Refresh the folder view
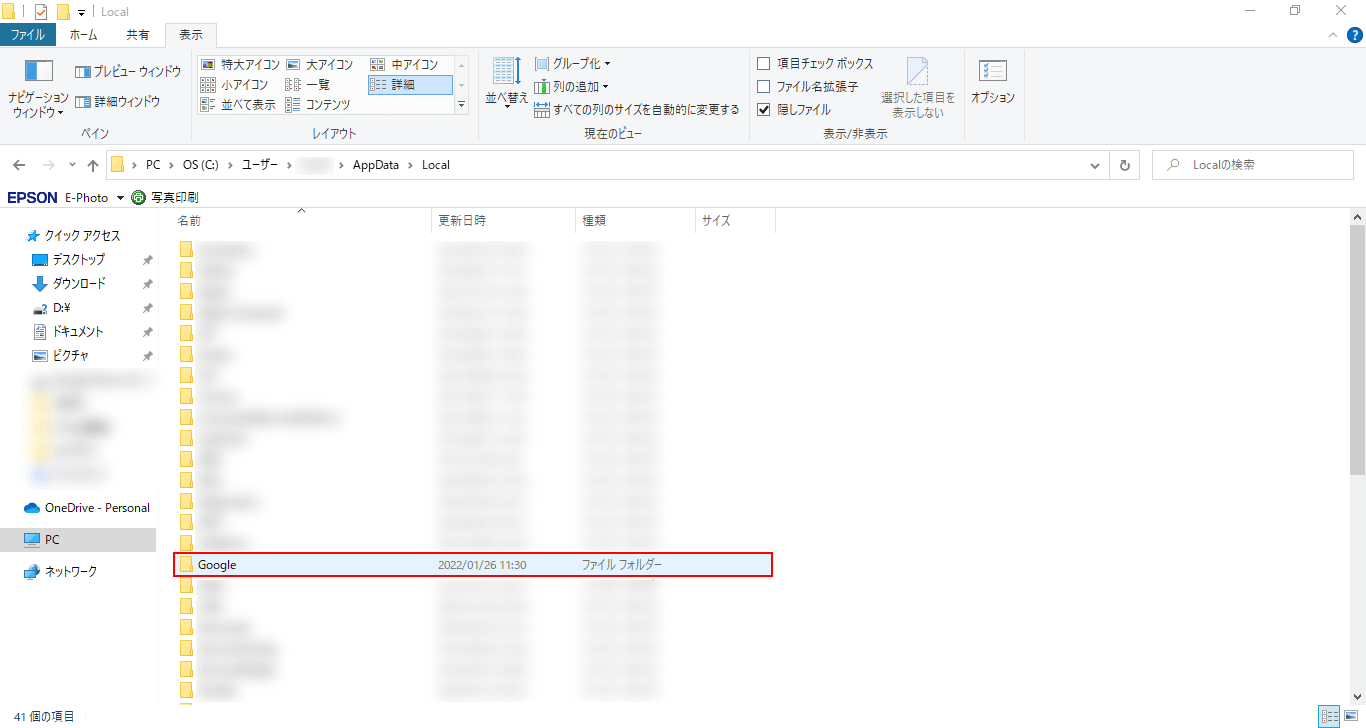The image size is (1366, 728). pos(1125,165)
